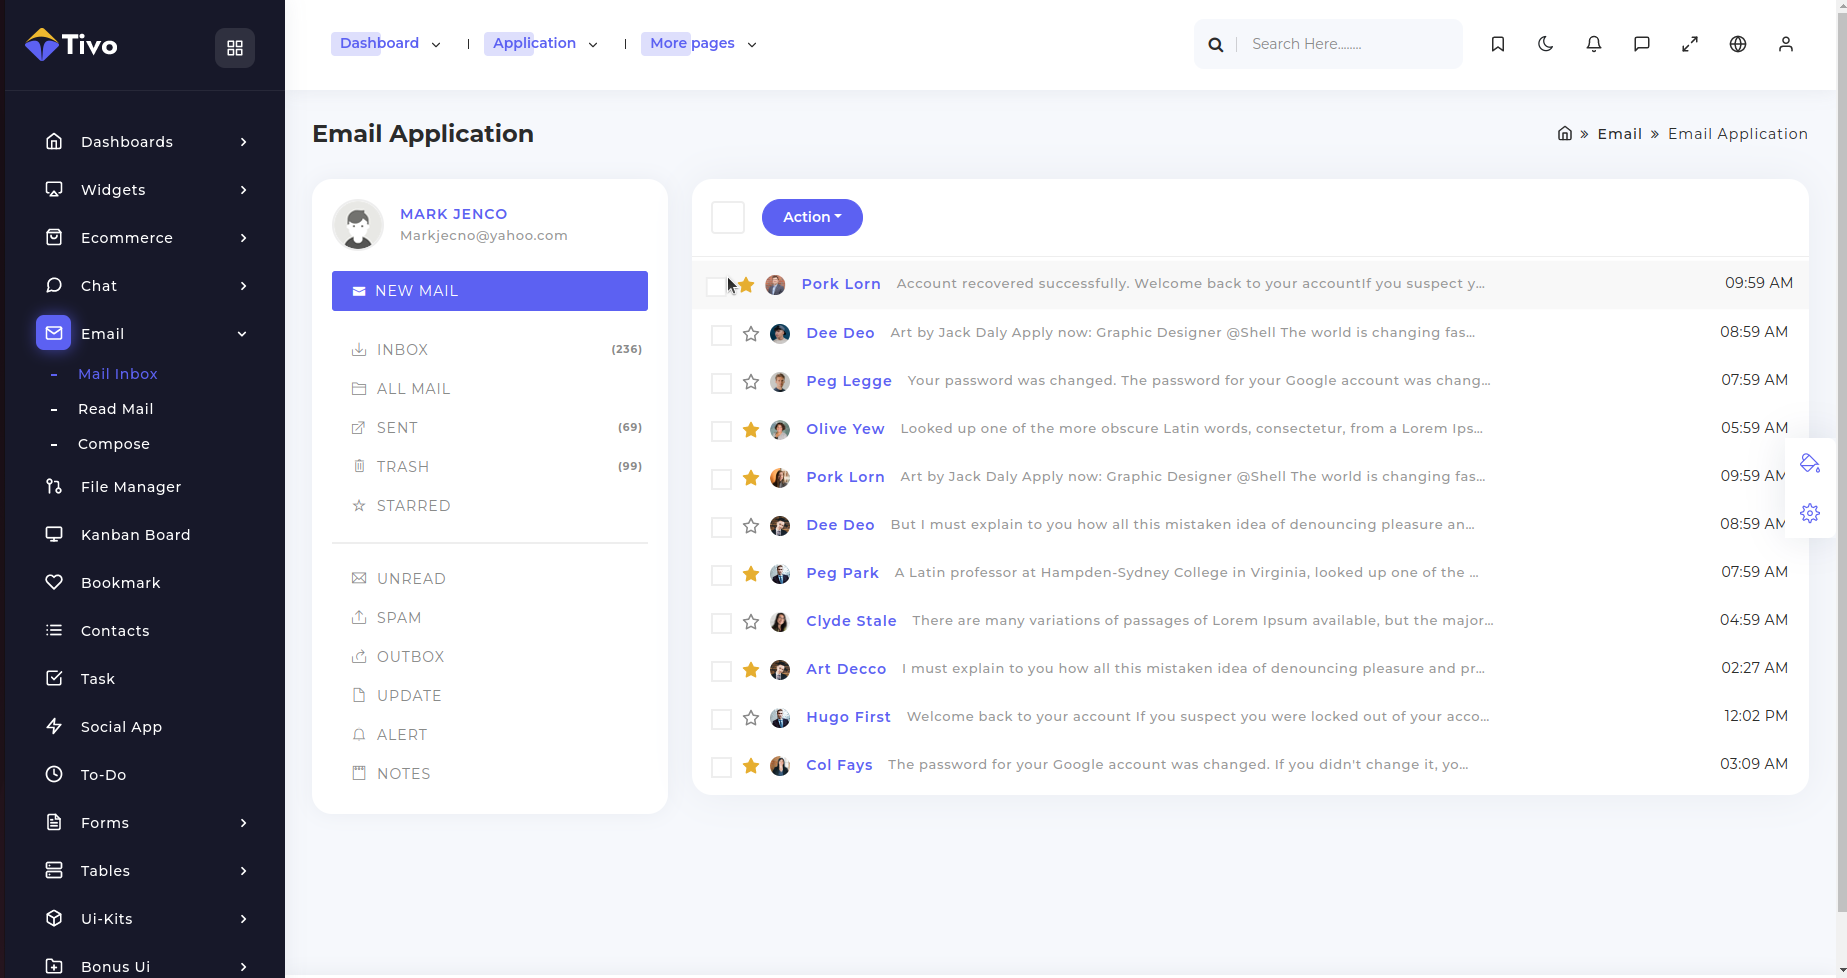Tick the checkbox for Peg Legge email
This screenshot has width=1847, height=978.
click(721, 383)
